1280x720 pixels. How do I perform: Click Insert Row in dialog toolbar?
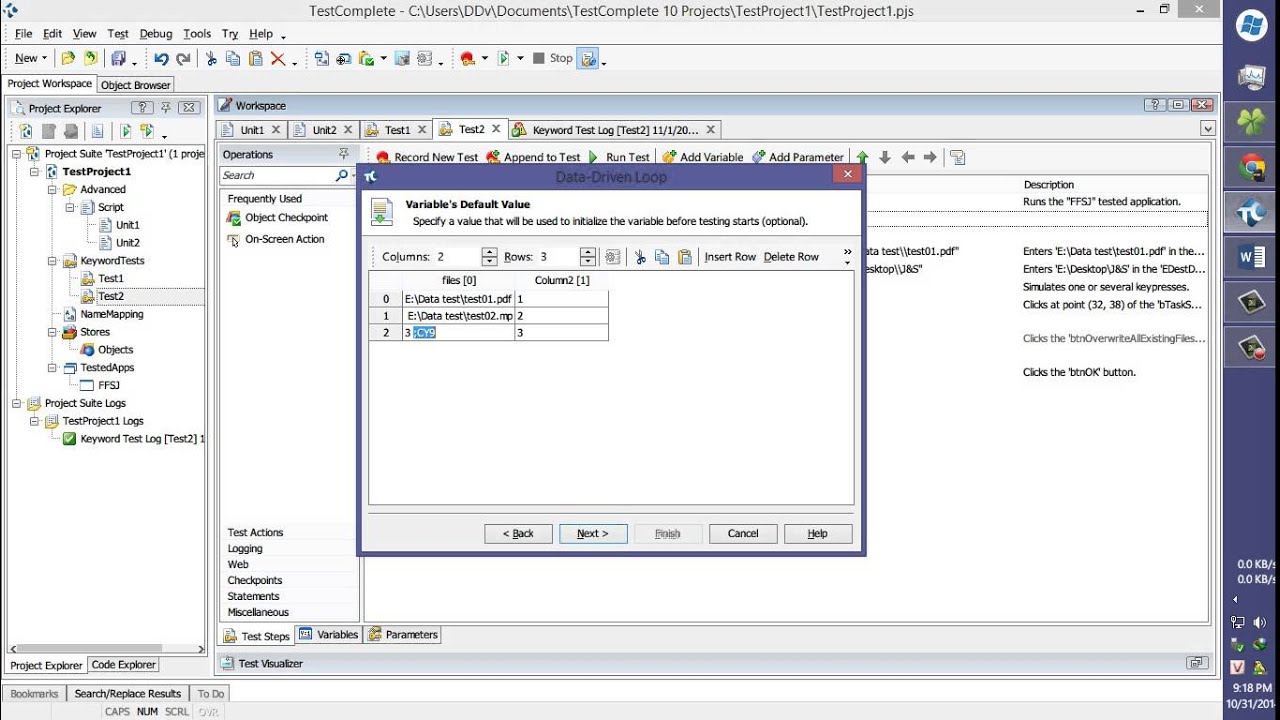click(x=730, y=257)
